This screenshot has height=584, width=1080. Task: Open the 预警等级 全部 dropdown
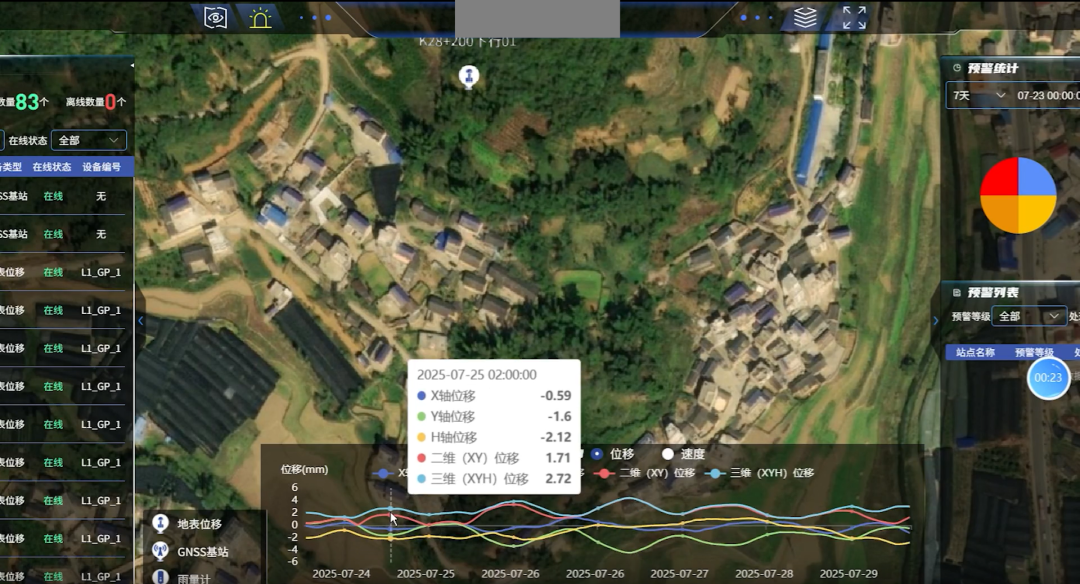pos(1028,316)
